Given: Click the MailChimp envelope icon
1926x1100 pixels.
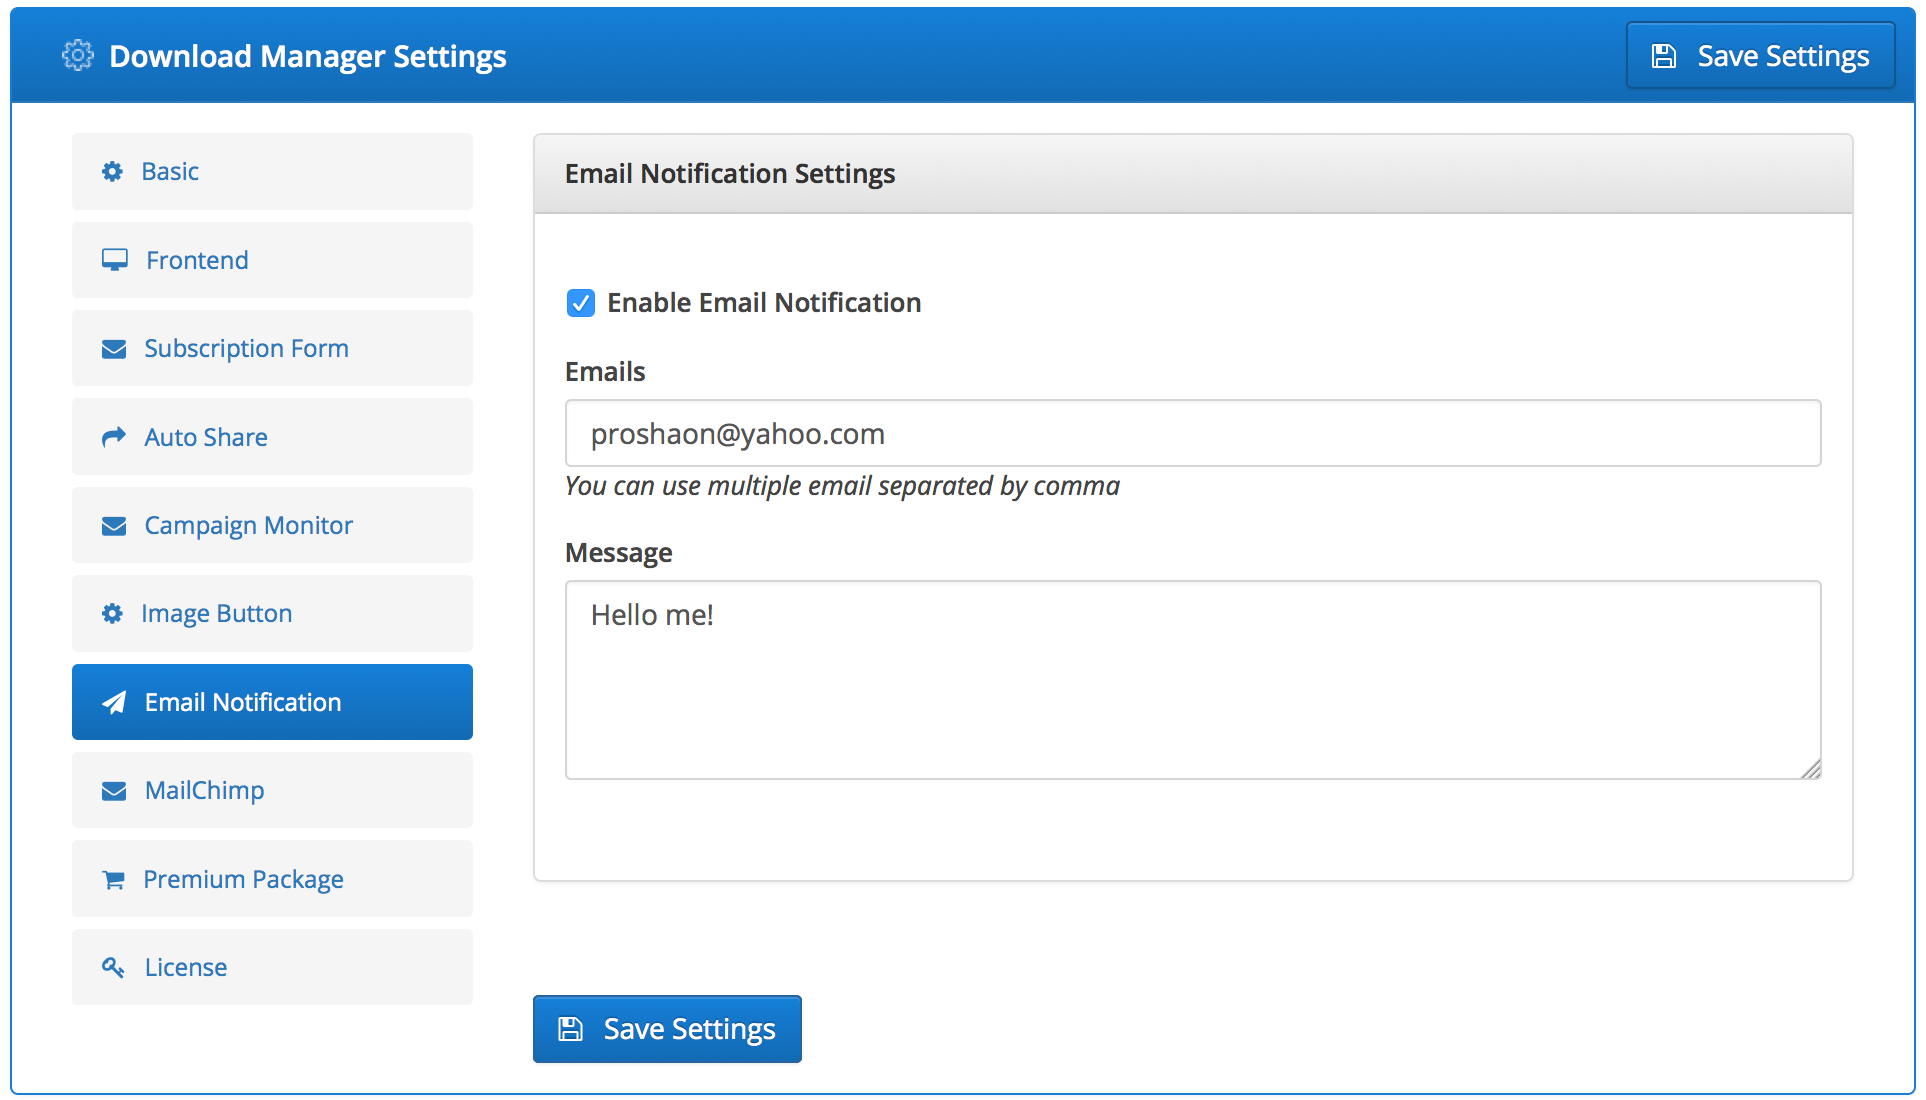Looking at the screenshot, I should point(112,789).
